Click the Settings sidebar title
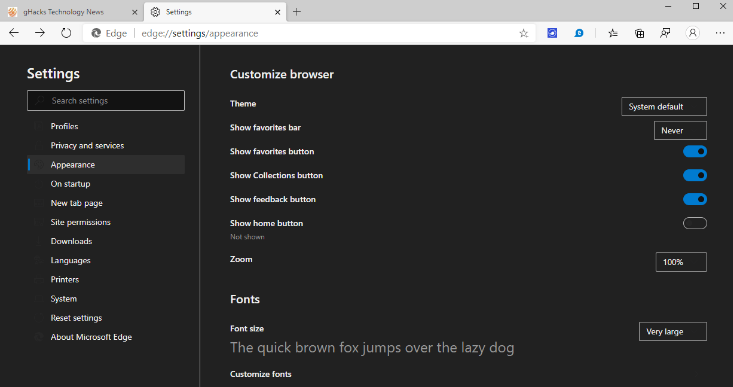 point(53,73)
